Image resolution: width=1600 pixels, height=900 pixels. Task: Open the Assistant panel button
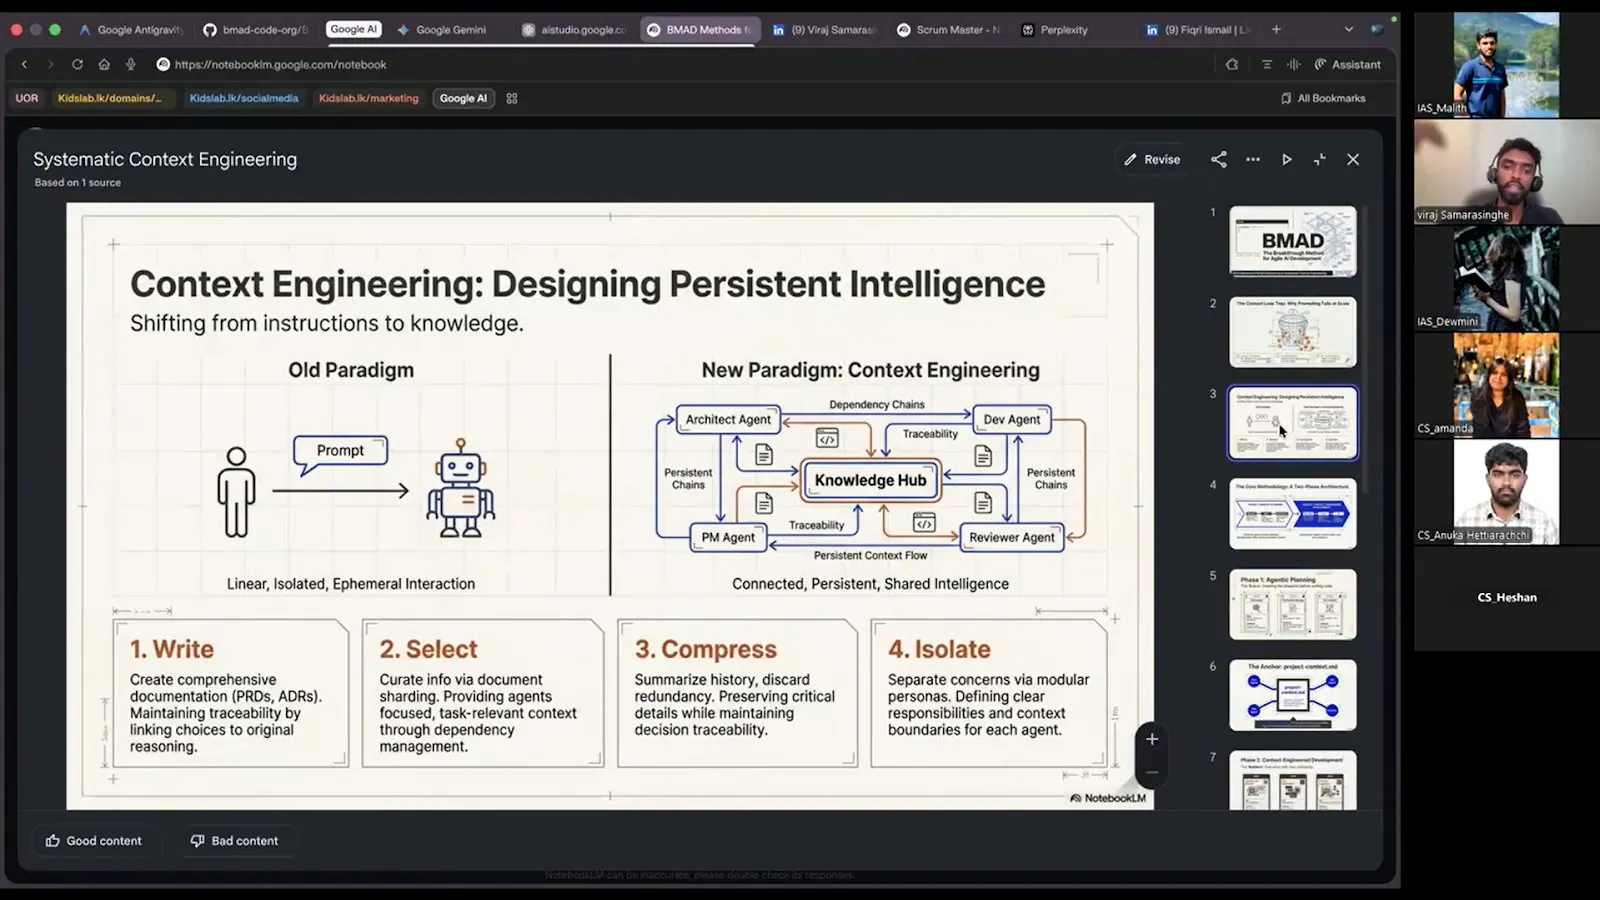[1347, 64]
